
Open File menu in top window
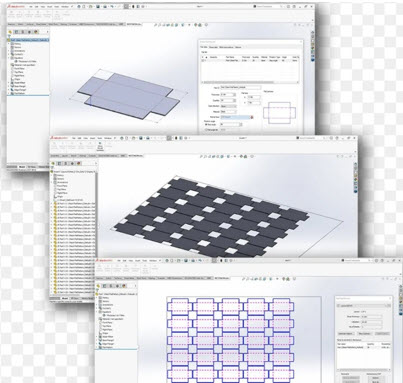(30, 6)
